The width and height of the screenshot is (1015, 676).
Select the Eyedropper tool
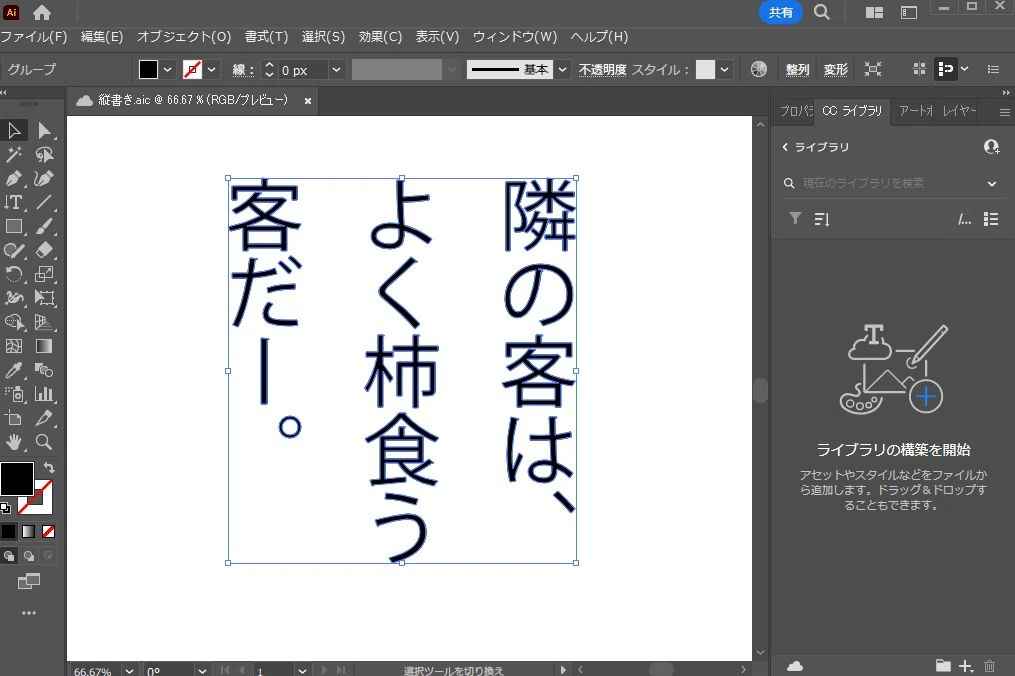[x=14, y=370]
